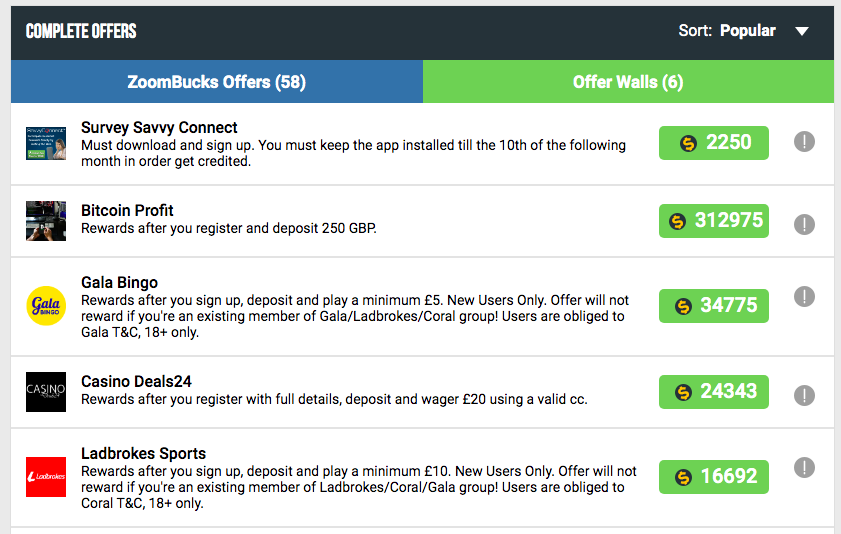
Task: Claim the 312975 points reward button
Action: point(713,221)
